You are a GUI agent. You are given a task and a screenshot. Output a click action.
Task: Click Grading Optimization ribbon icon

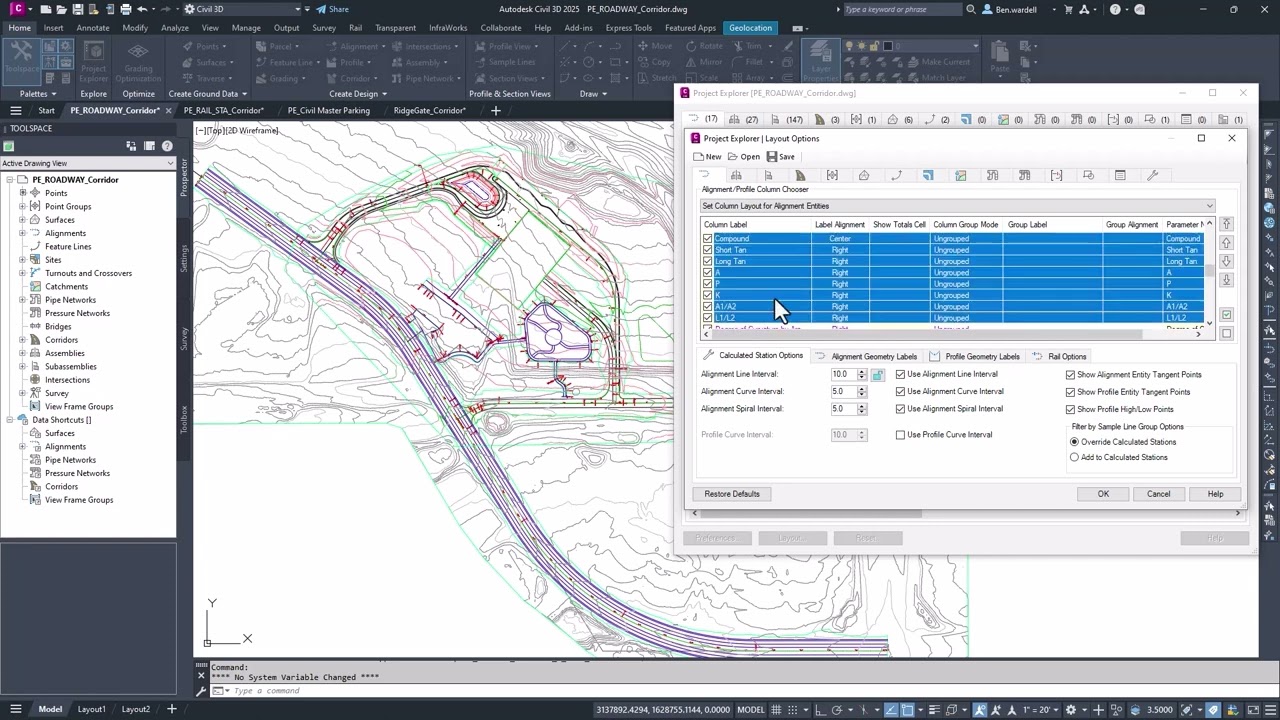pyautogui.click(x=138, y=62)
